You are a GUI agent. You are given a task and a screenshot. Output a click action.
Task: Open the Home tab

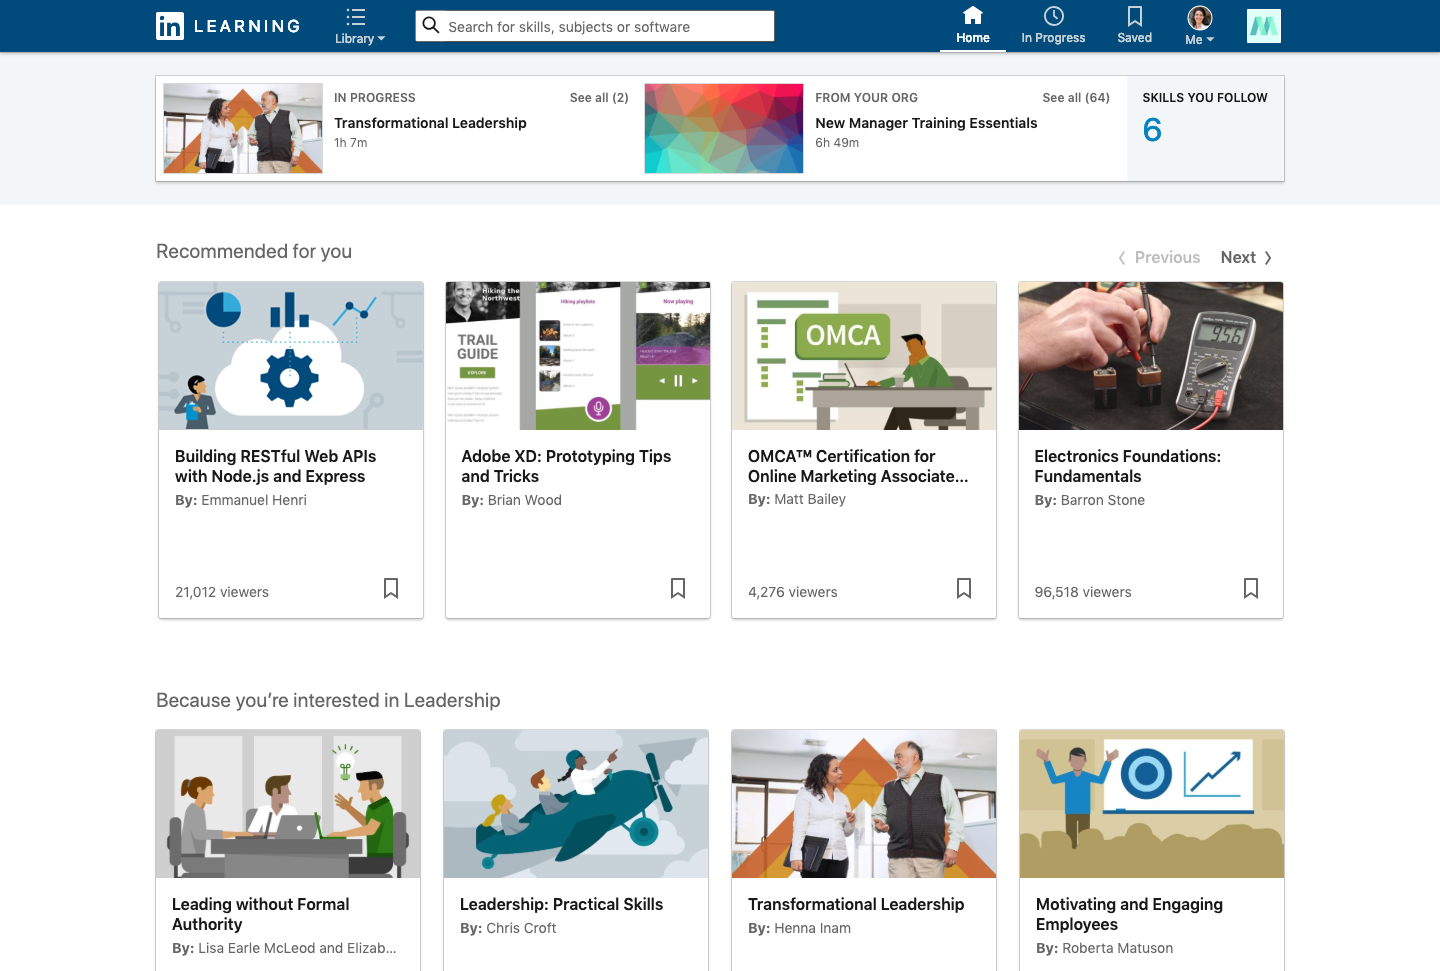click(972, 26)
